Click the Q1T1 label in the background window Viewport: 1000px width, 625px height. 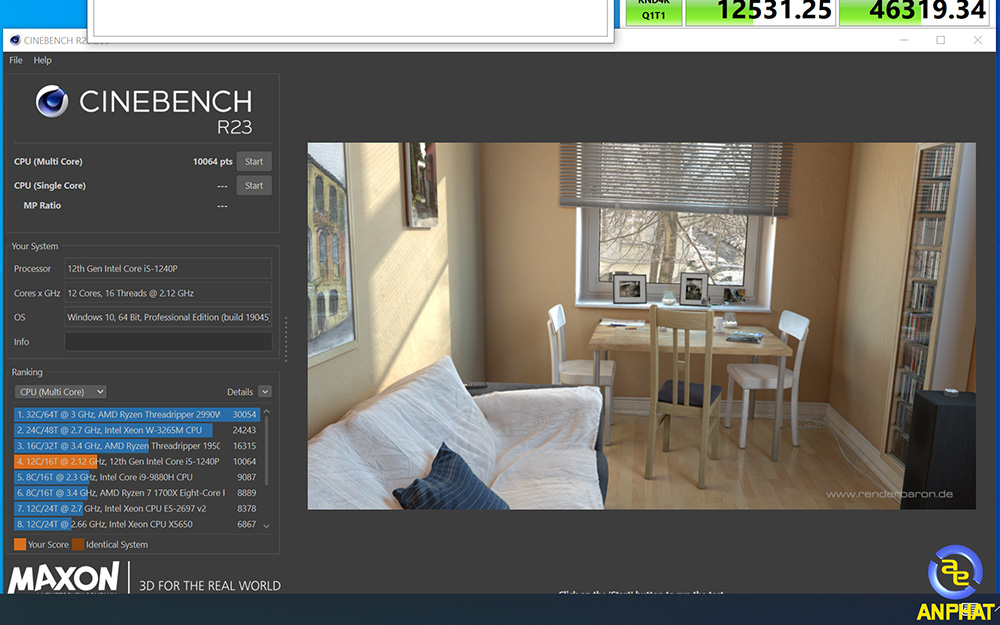point(654,13)
